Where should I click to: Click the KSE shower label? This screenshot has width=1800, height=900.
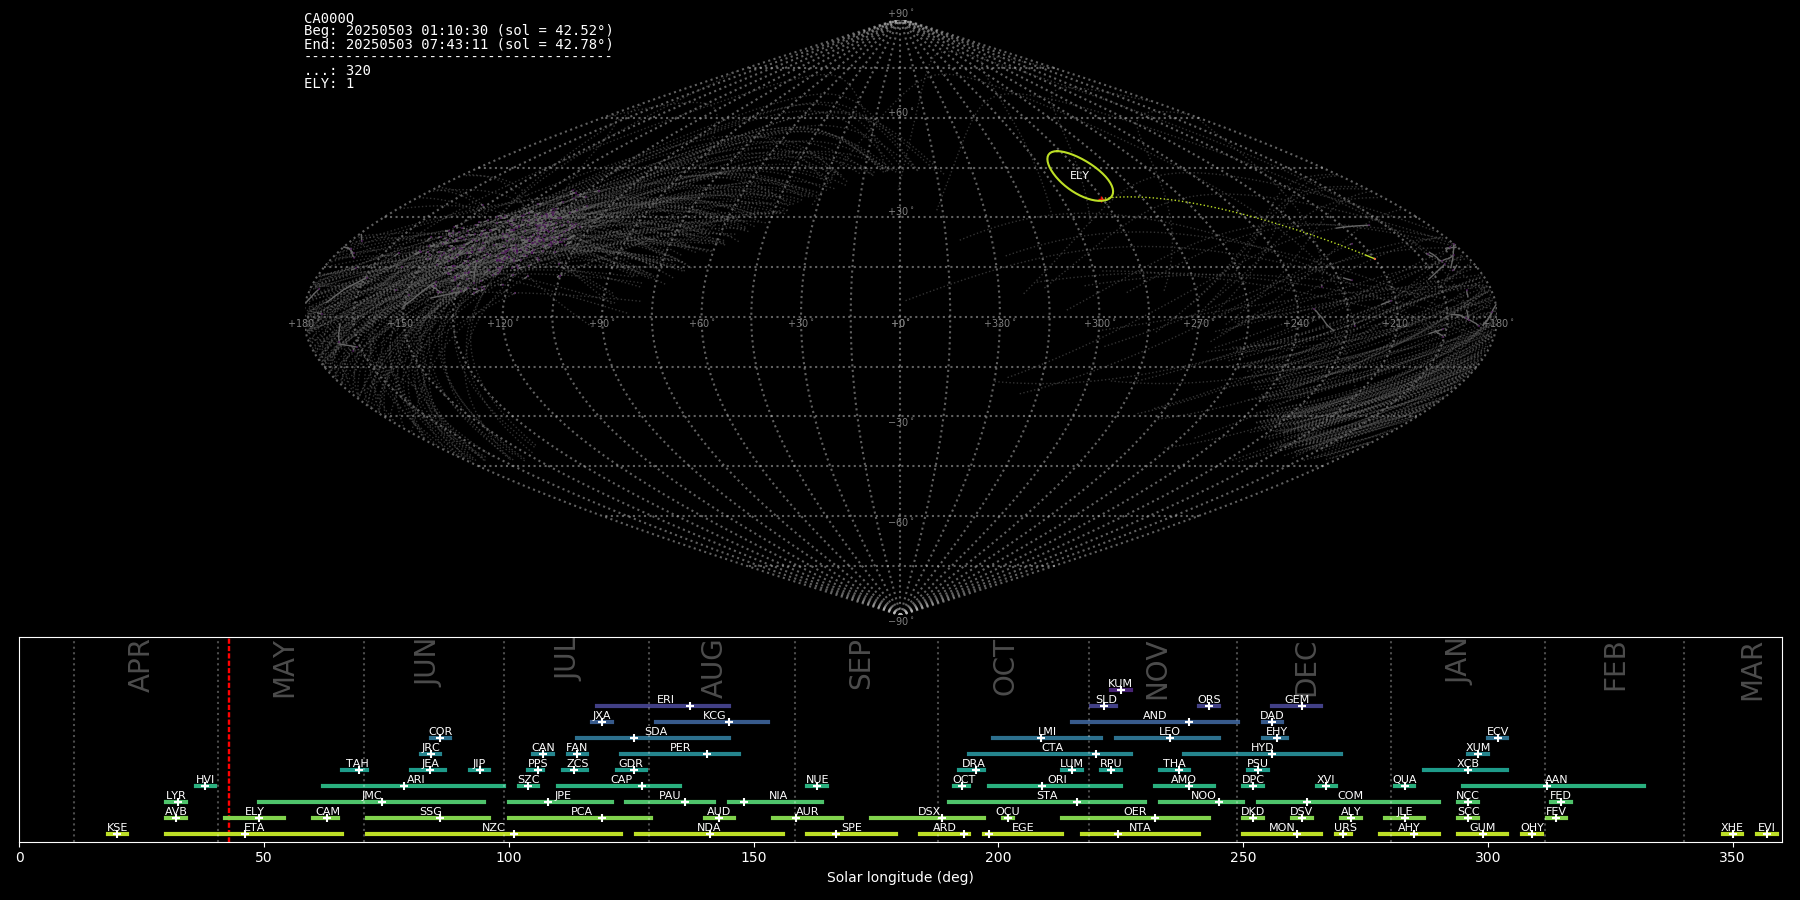(117, 828)
